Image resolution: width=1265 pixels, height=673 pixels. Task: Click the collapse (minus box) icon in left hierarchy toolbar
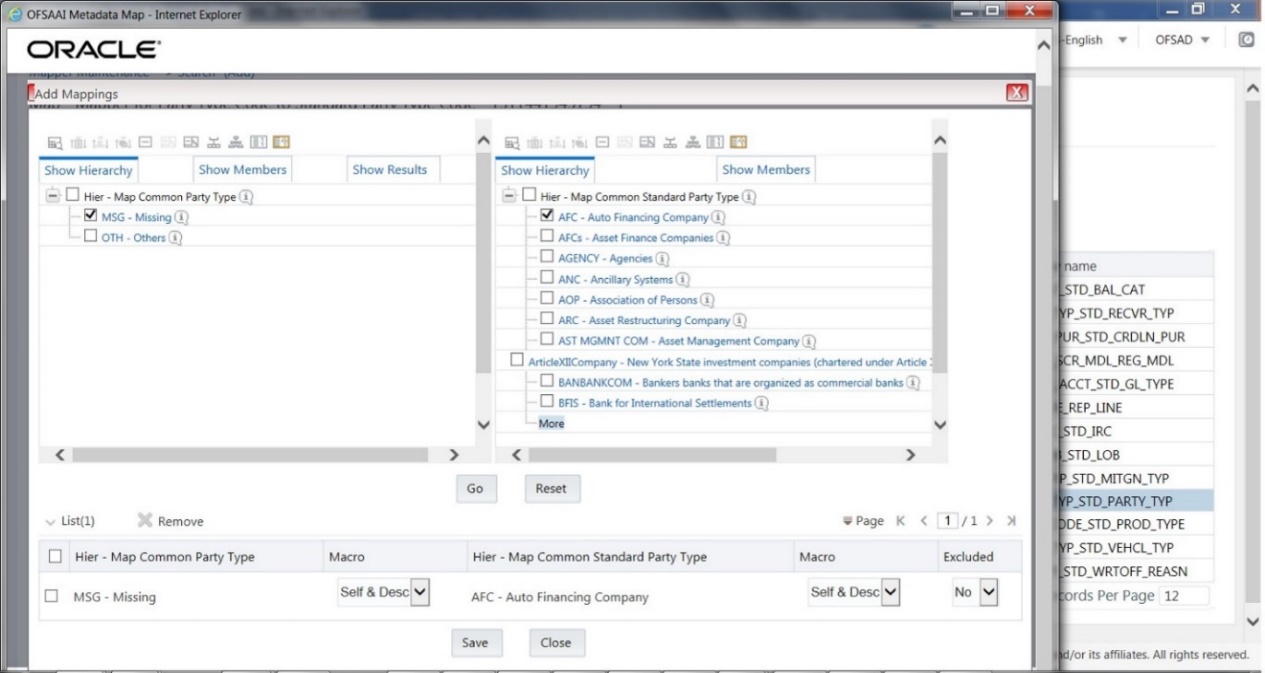pyautogui.click(x=145, y=143)
